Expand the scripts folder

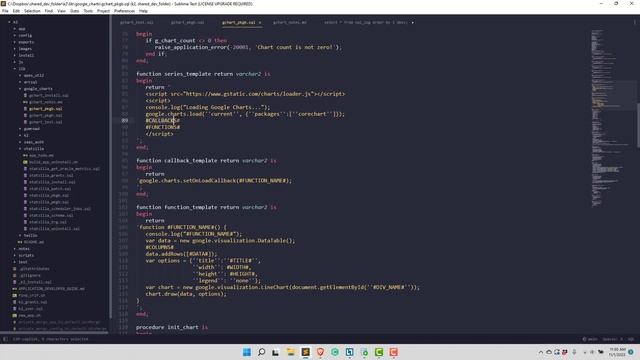click(x=15, y=256)
